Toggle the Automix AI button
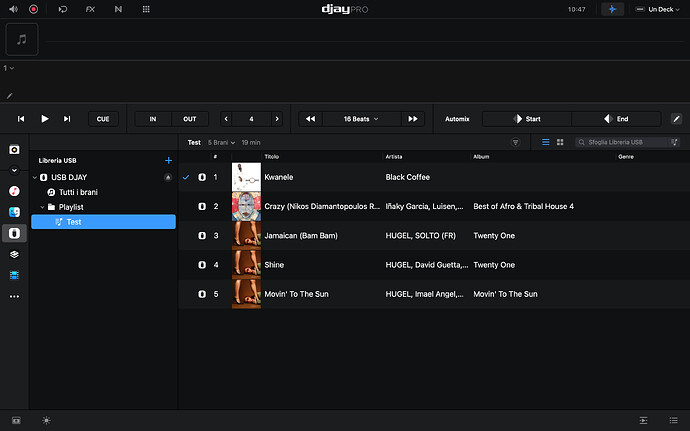Viewport: 690px width, 431px height. click(x=612, y=9)
